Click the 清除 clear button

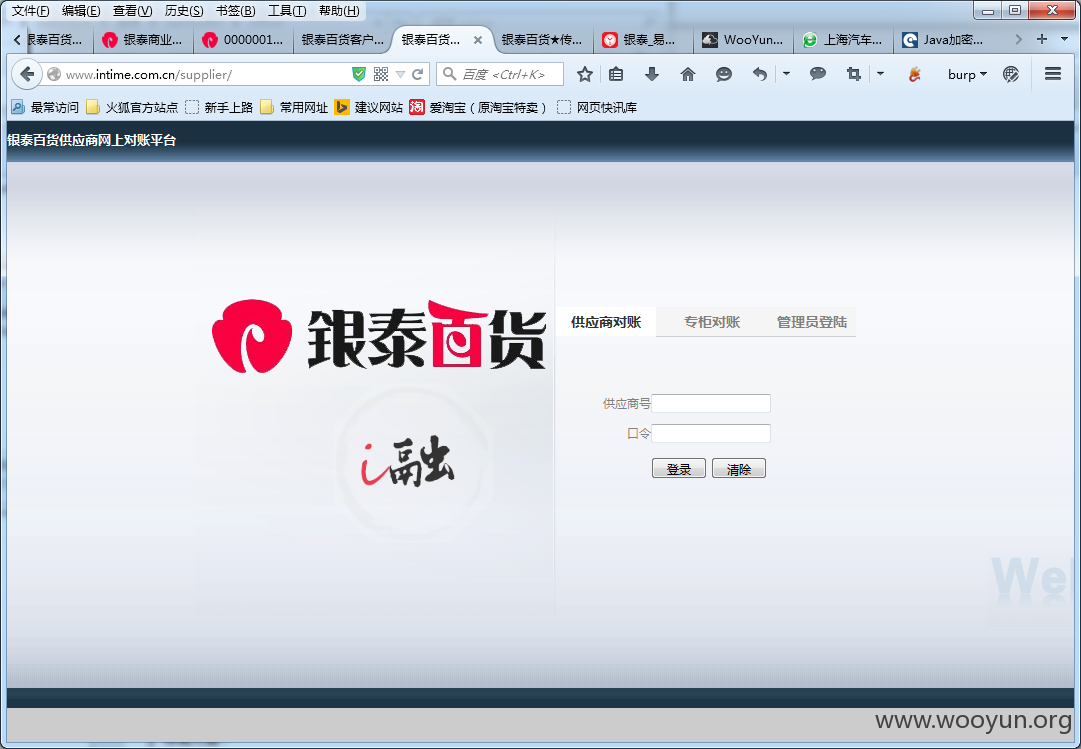point(738,469)
